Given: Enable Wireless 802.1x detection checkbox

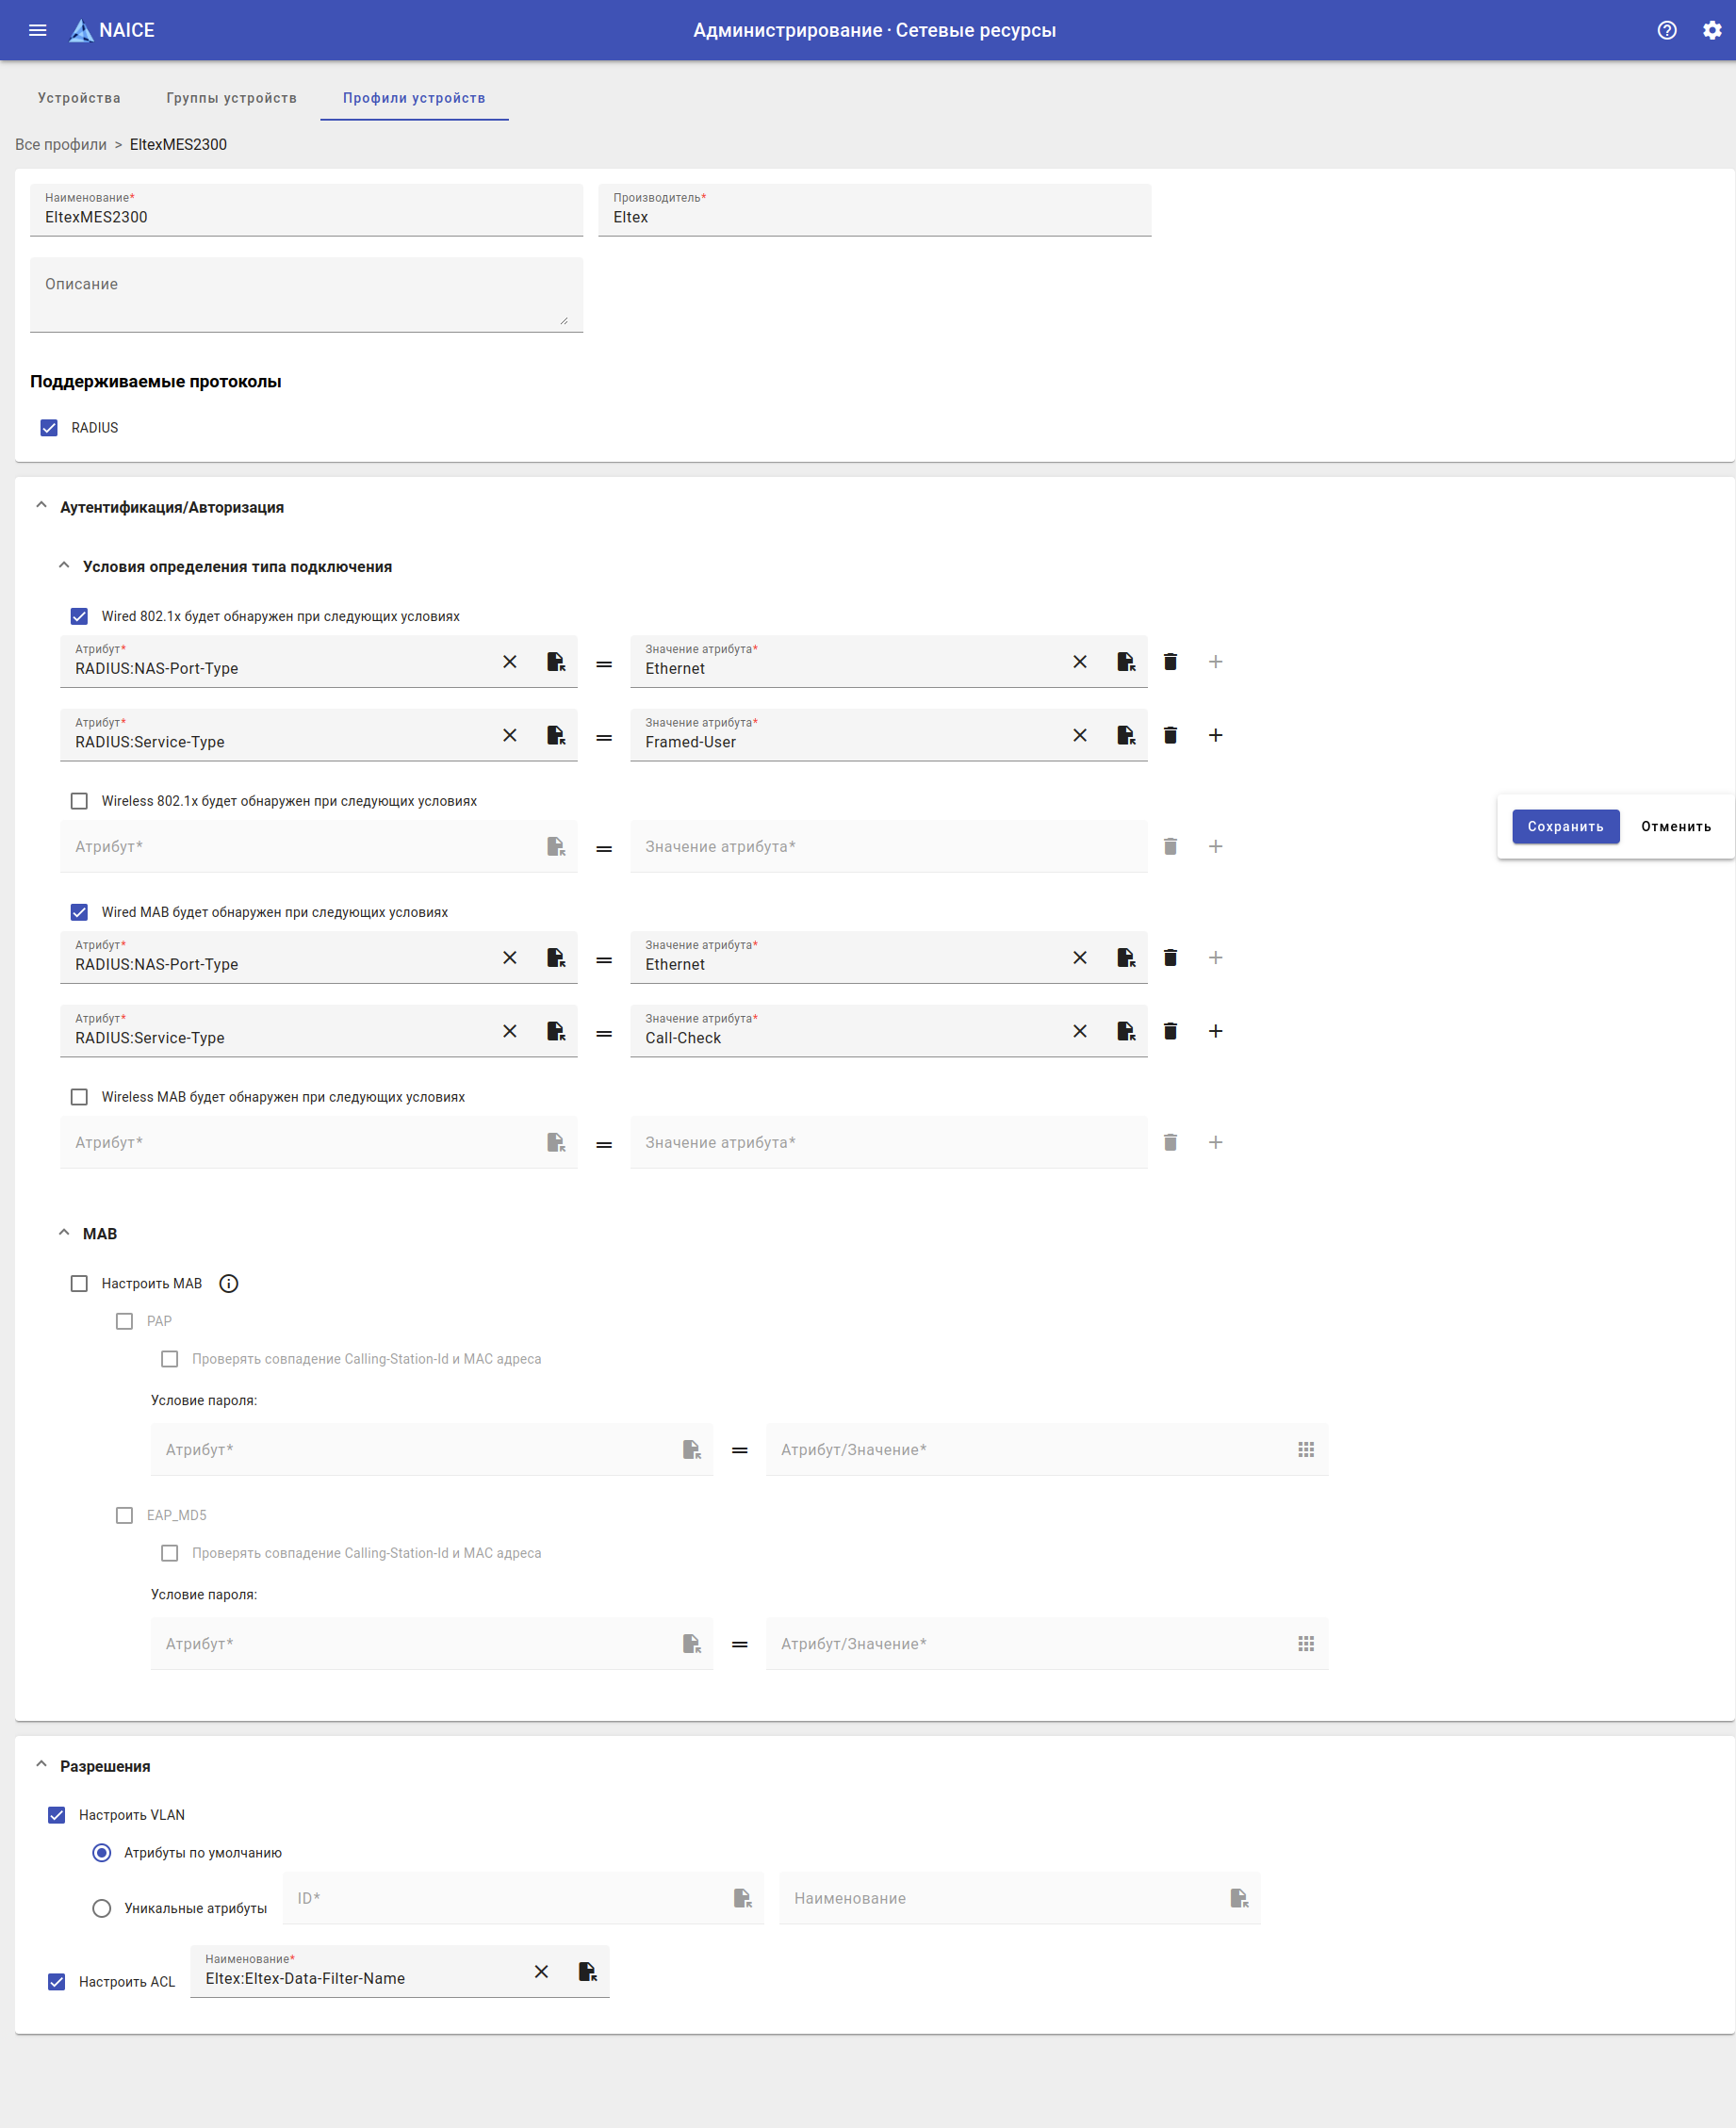Looking at the screenshot, I should (x=79, y=801).
